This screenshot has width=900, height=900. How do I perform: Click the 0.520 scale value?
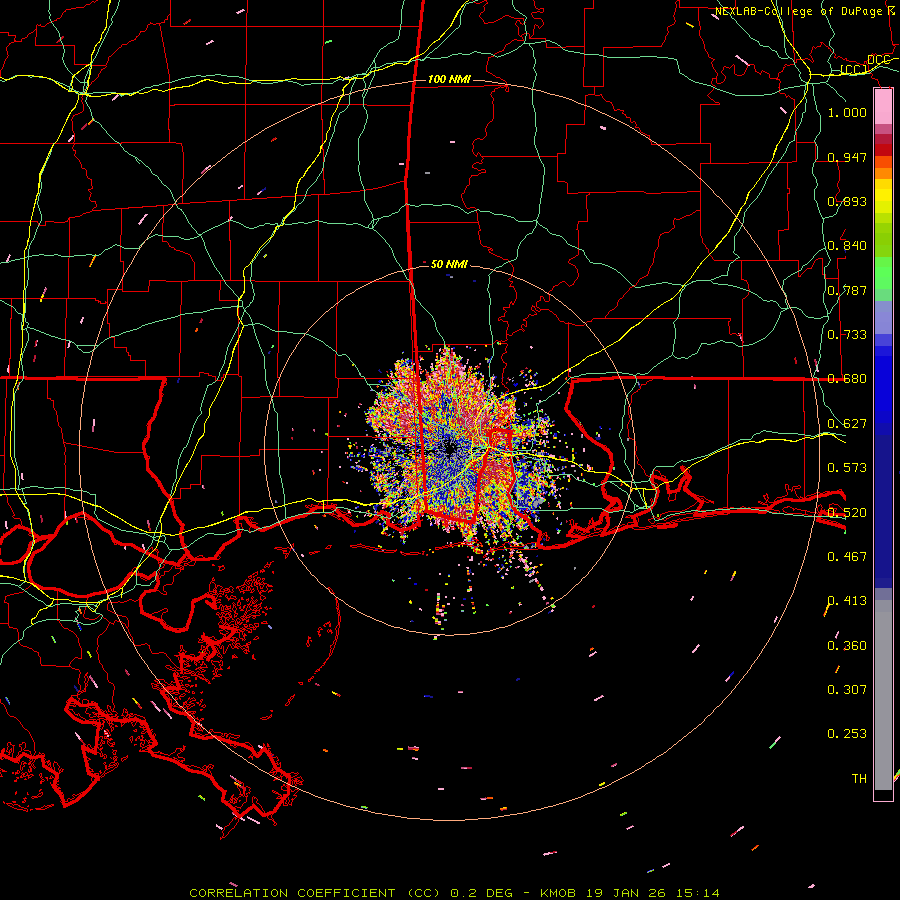pyautogui.click(x=847, y=512)
